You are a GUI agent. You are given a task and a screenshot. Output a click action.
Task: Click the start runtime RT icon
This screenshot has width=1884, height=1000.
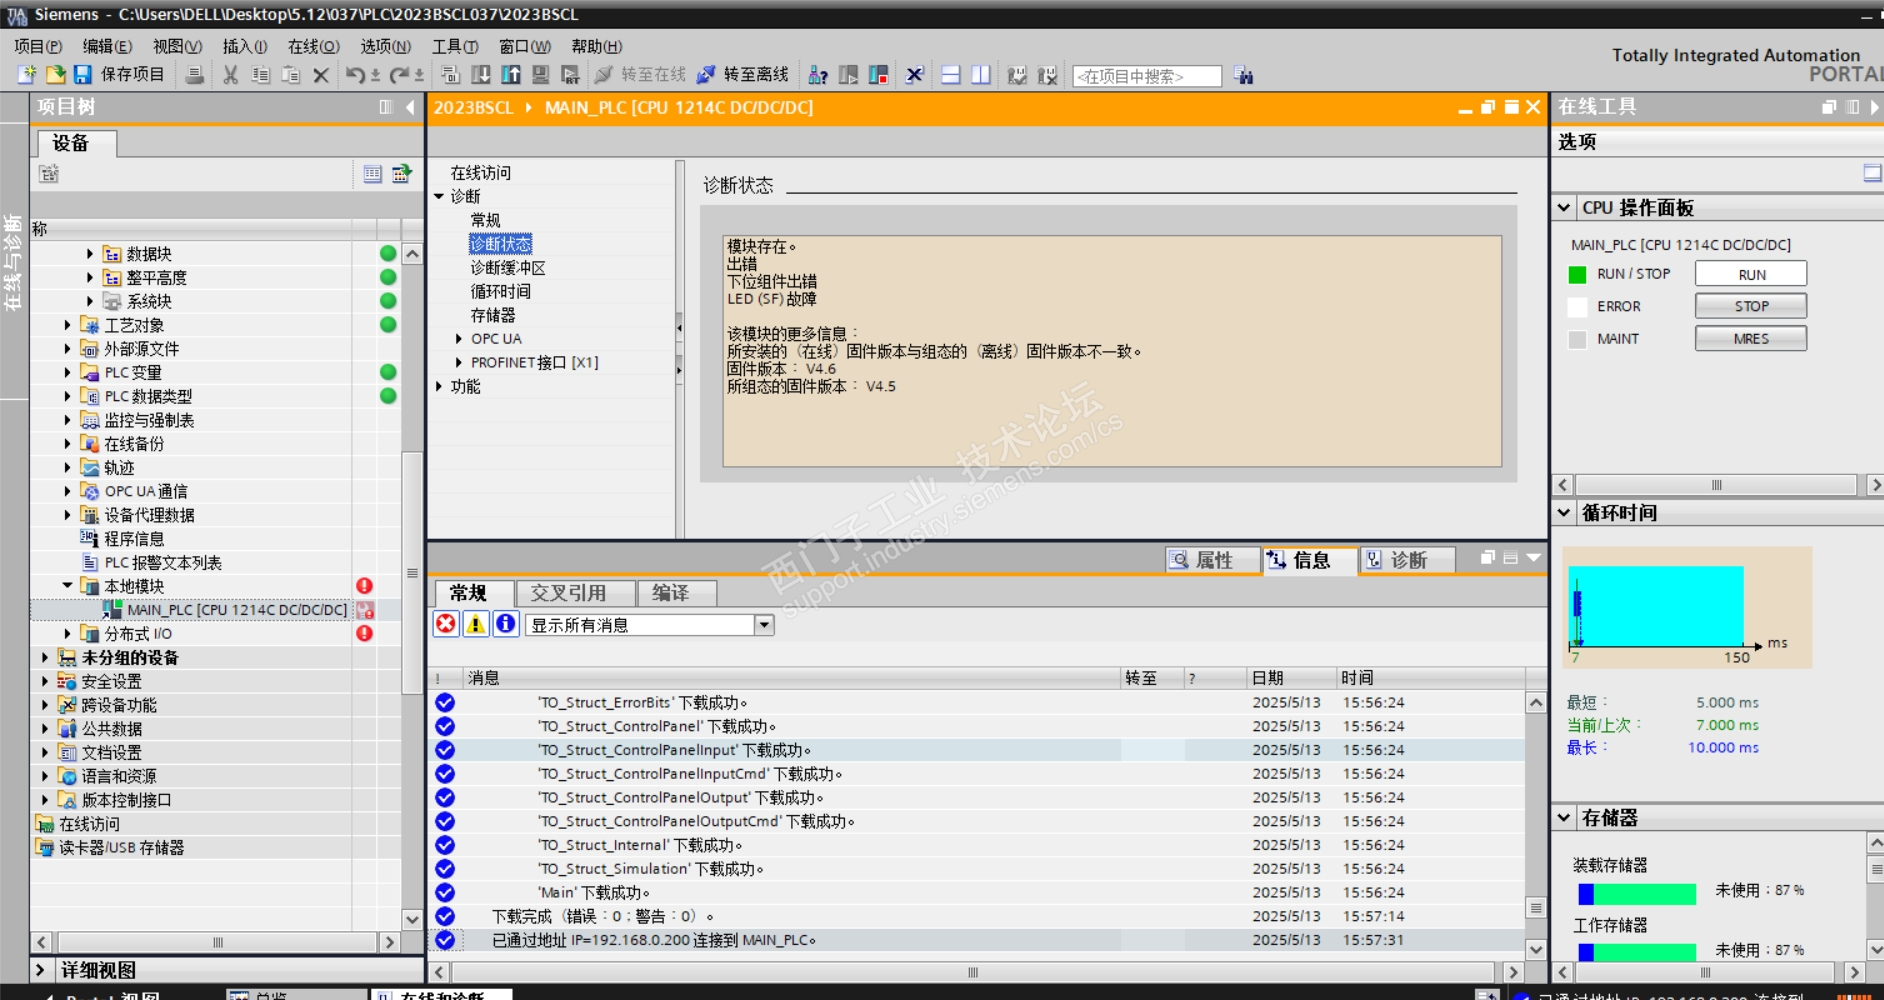coord(571,75)
